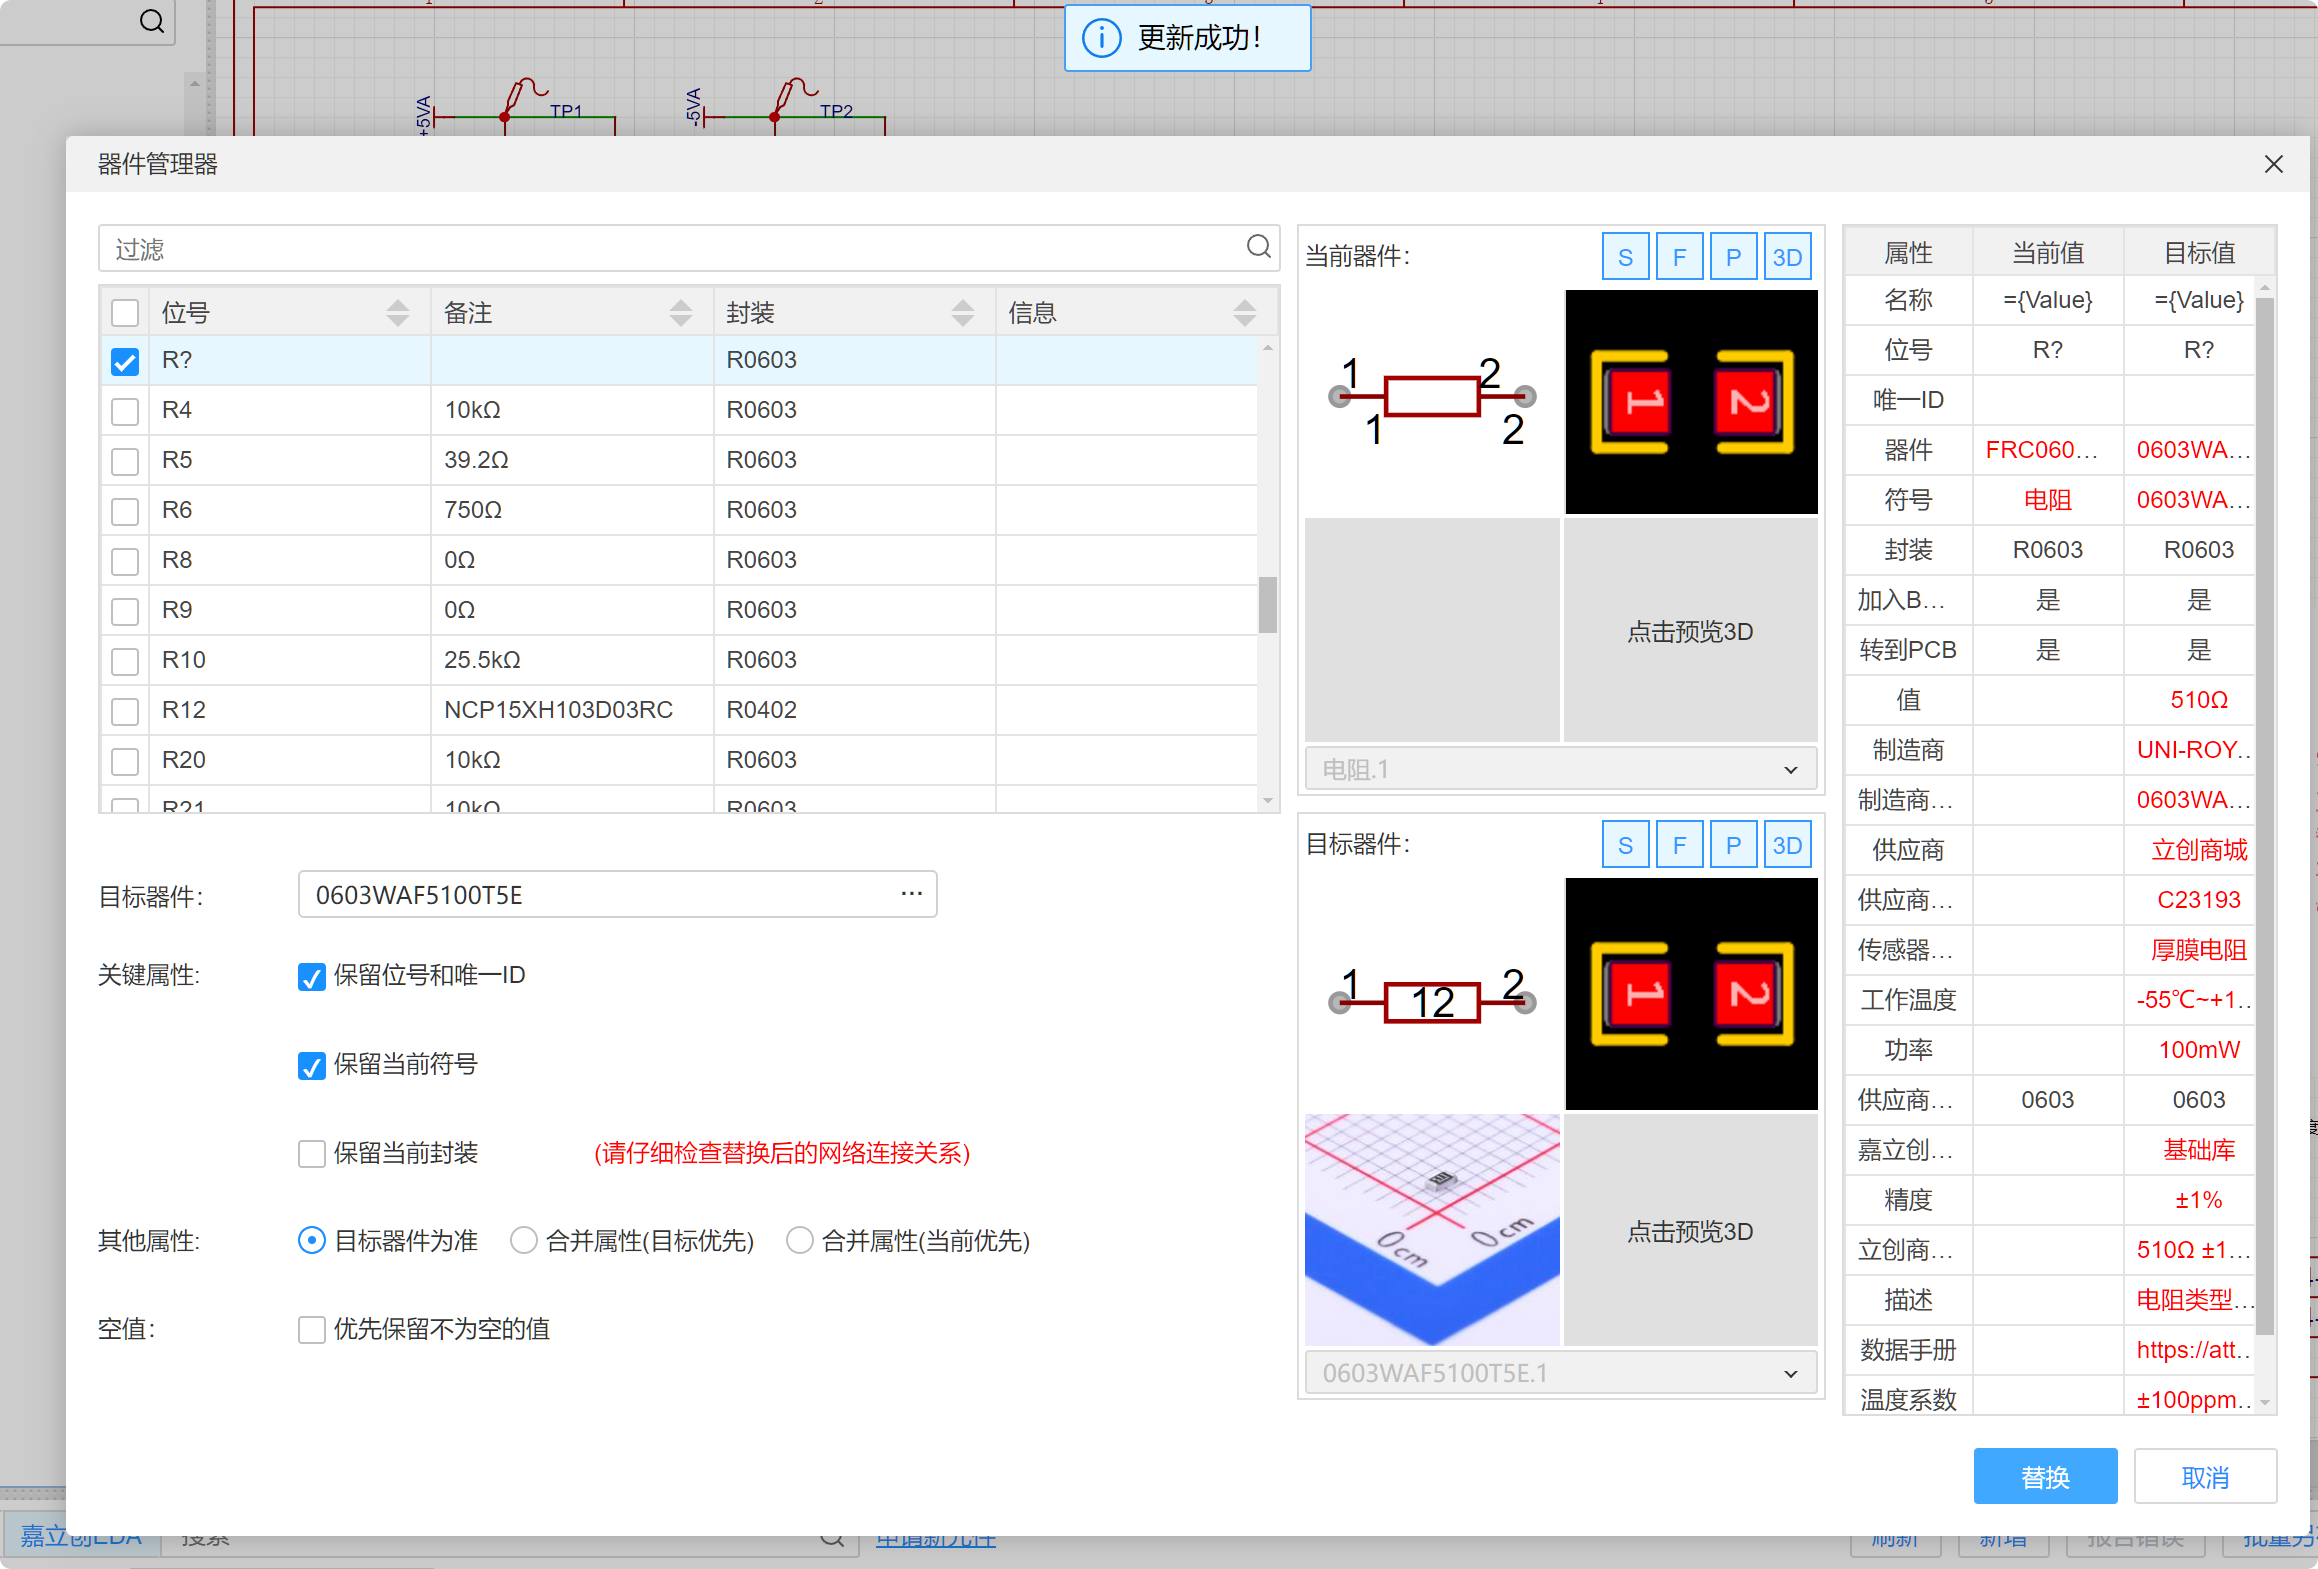Click component list vertical scrollbar
The image size is (2318, 1569).
coord(1267,604)
